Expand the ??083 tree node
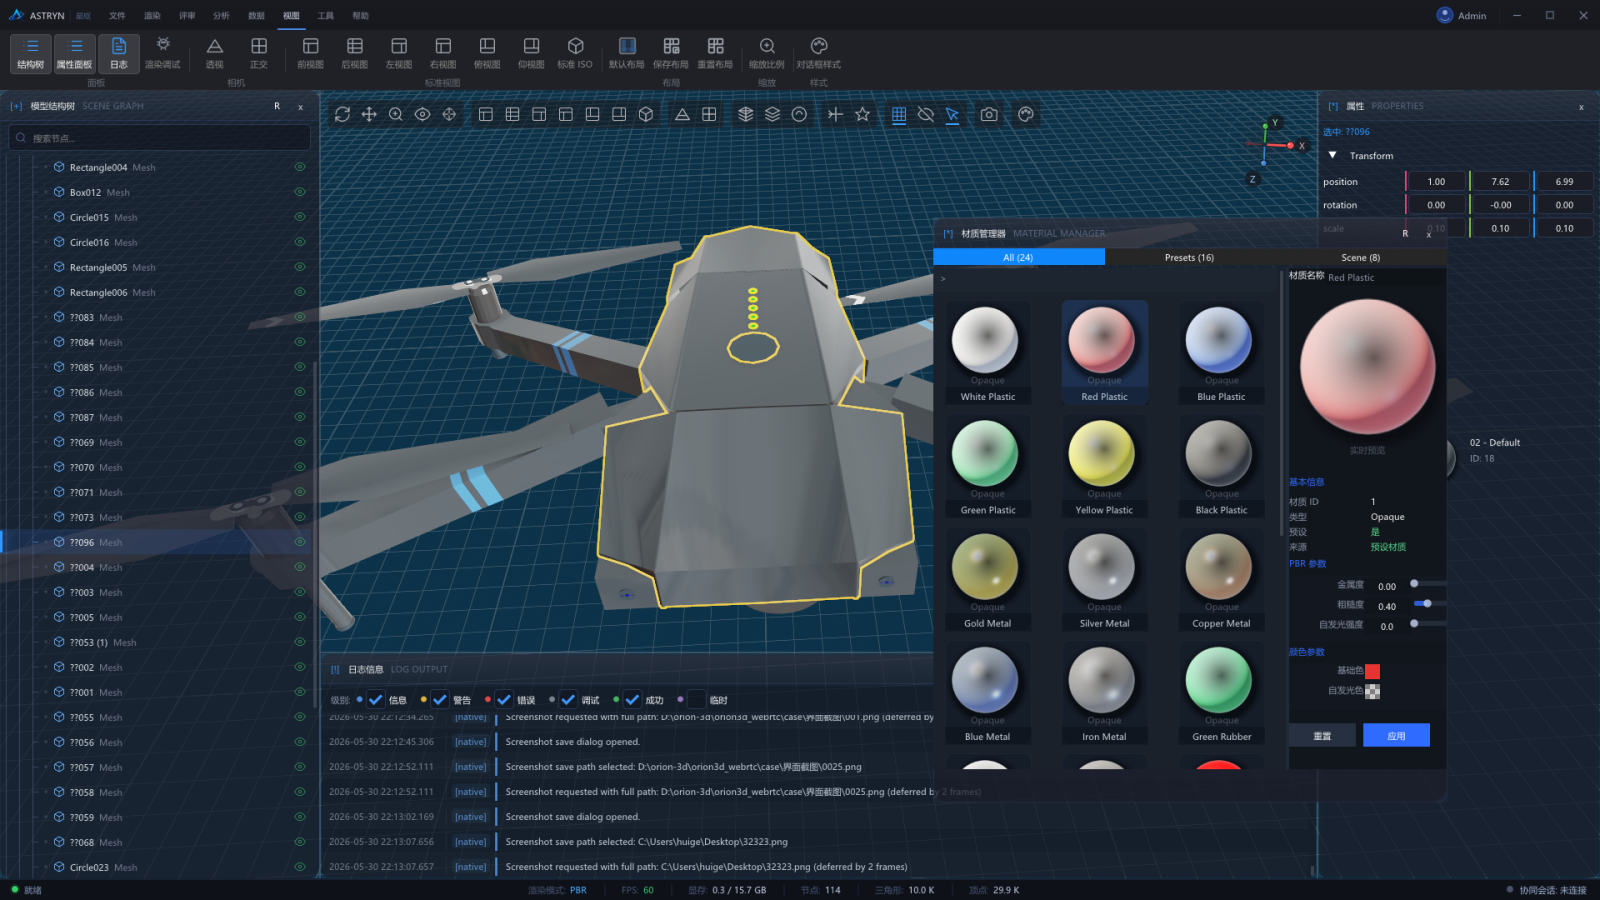1600x900 pixels. point(46,317)
